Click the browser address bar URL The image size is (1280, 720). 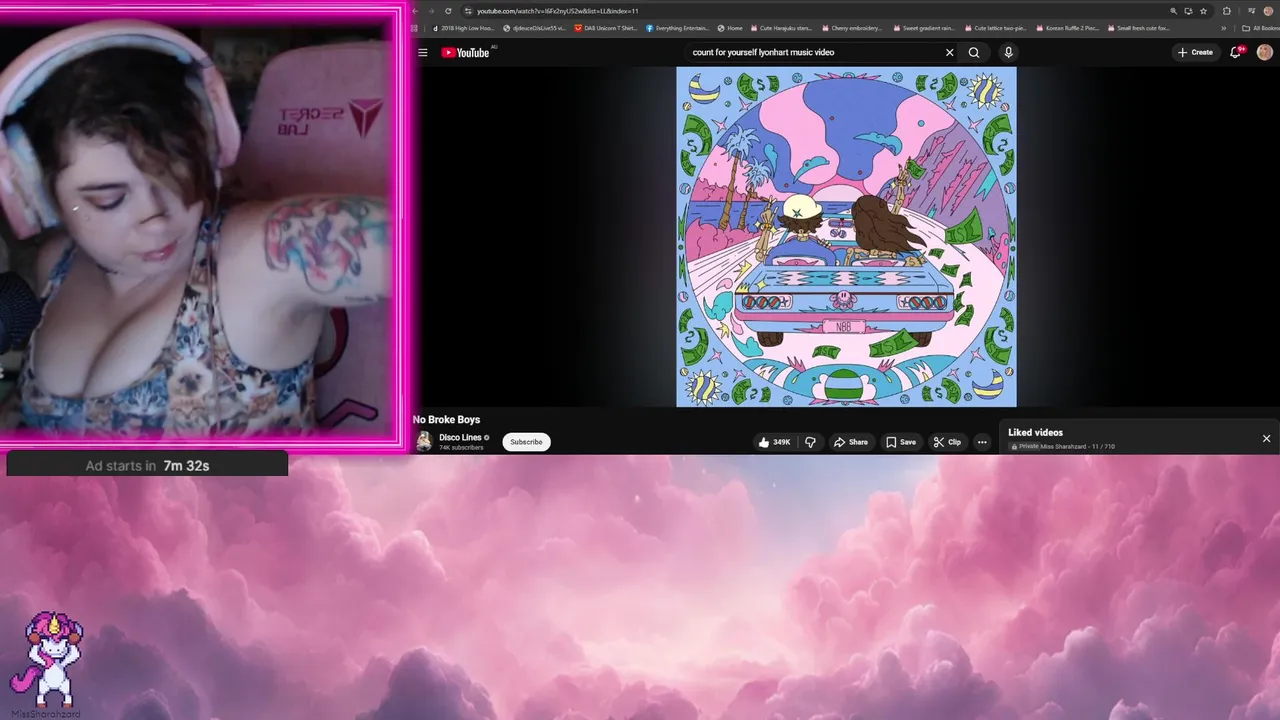coord(558,11)
